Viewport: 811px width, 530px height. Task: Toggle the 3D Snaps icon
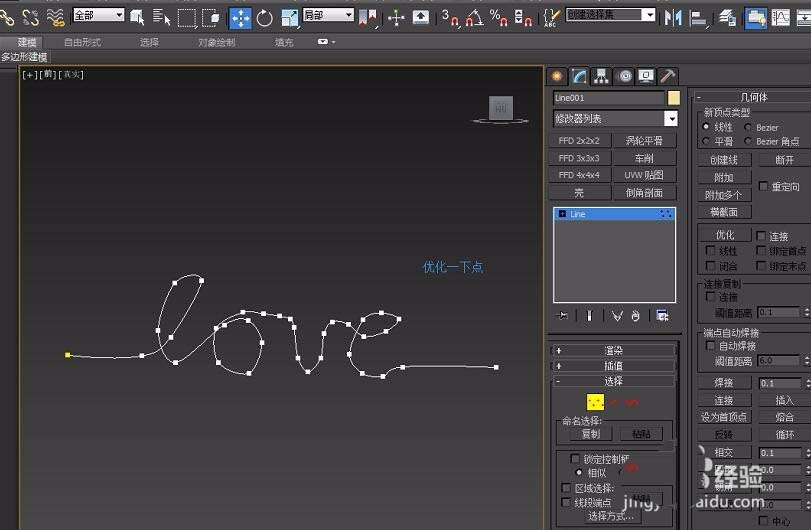point(449,18)
